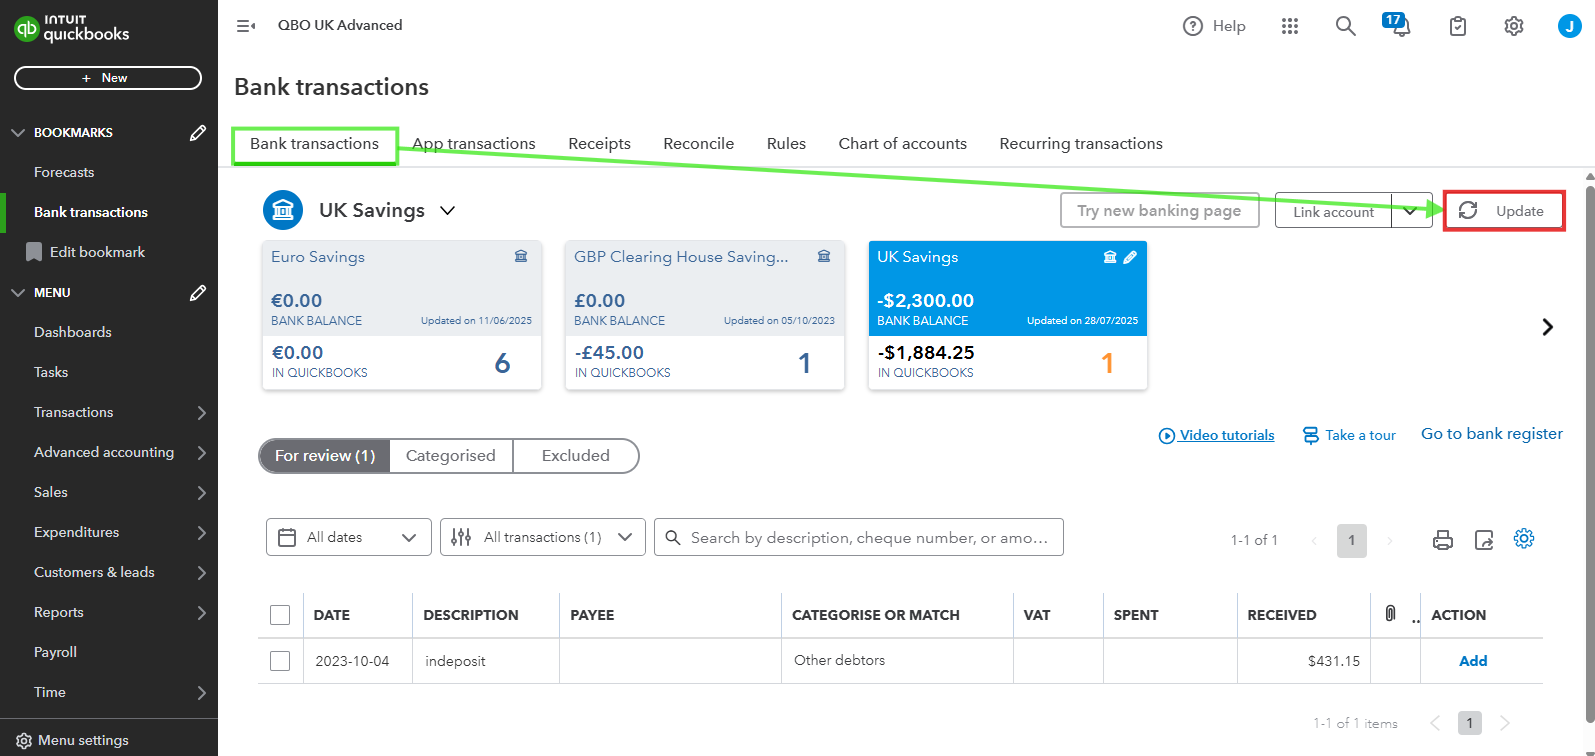Screen dimensions: 1595x756
Task: Switch to the Chart of accounts tab
Action: tap(902, 144)
